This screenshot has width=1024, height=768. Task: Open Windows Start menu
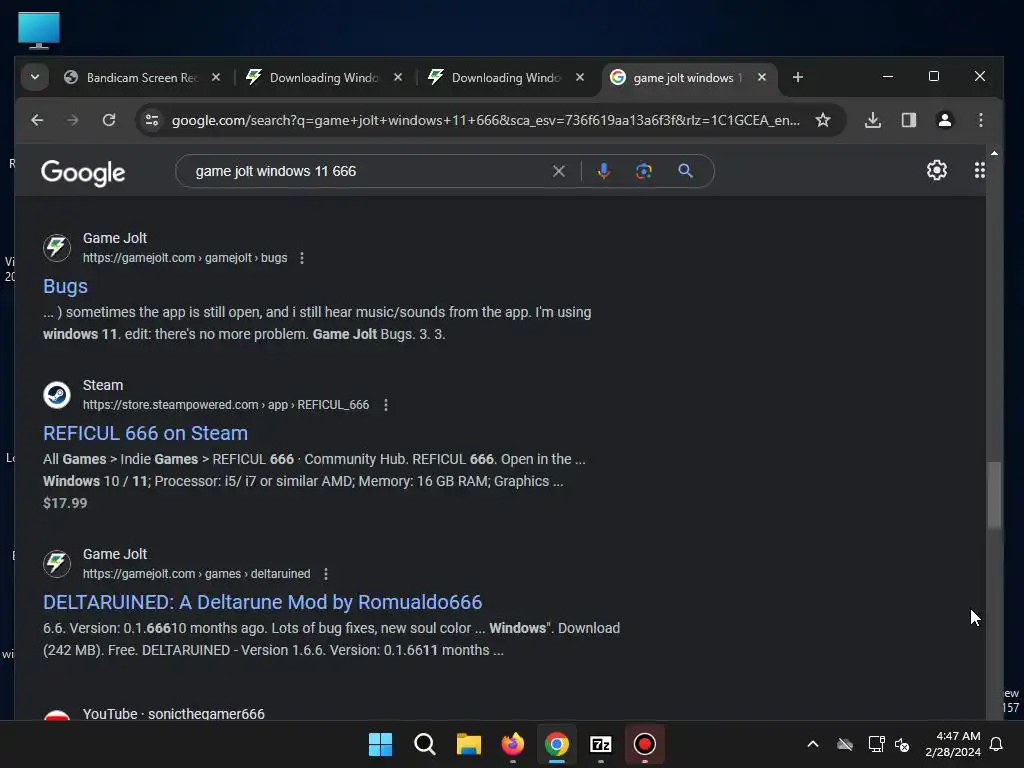point(380,744)
